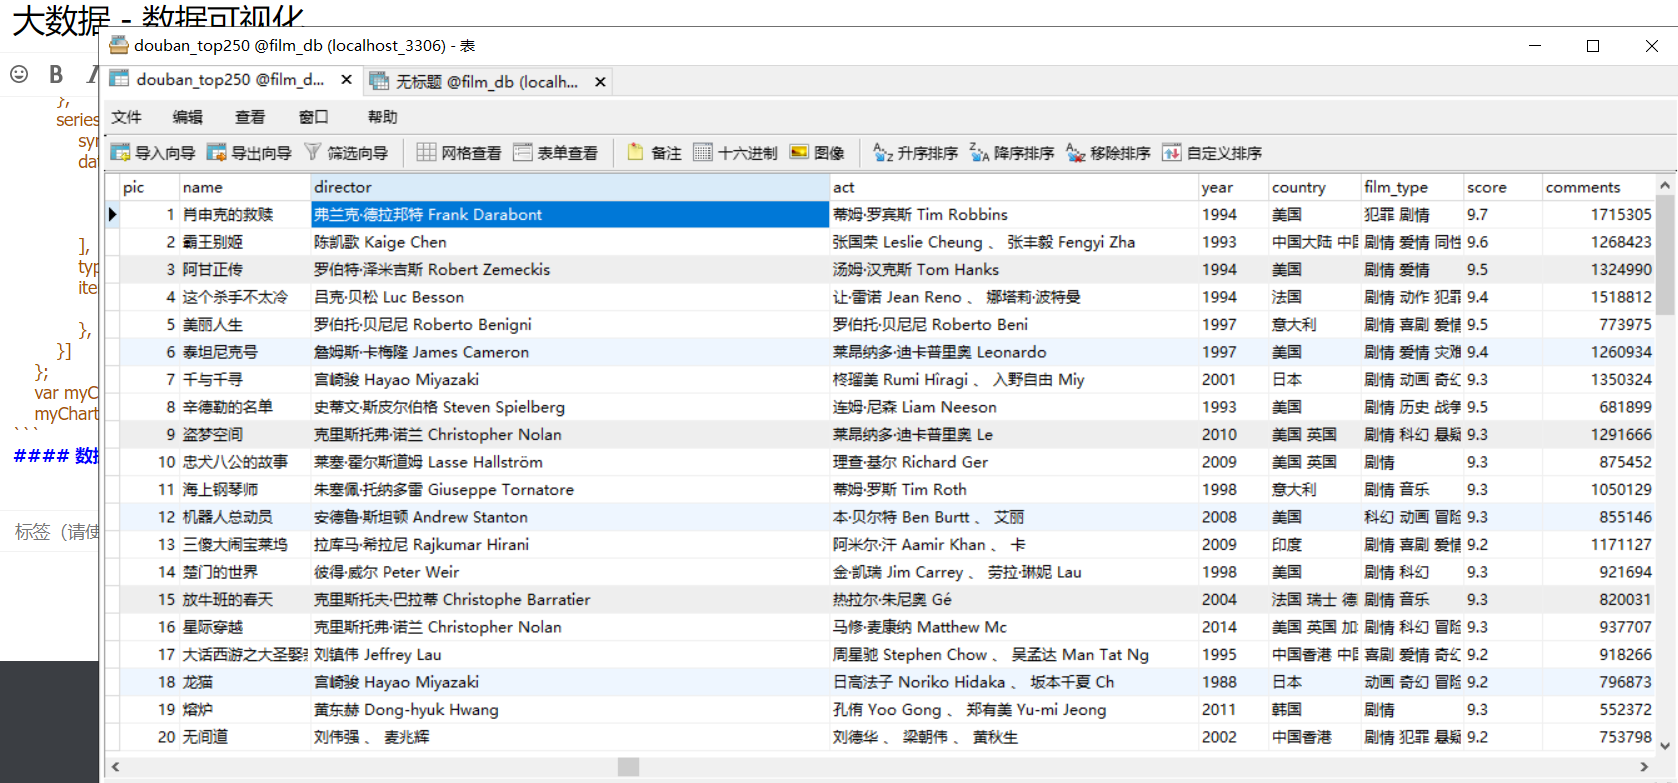Viewport: 1678px width, 783px height.
Task: Click the 刘镇伟 Jeffrey Lau director cell
Action: coord(570,655)
